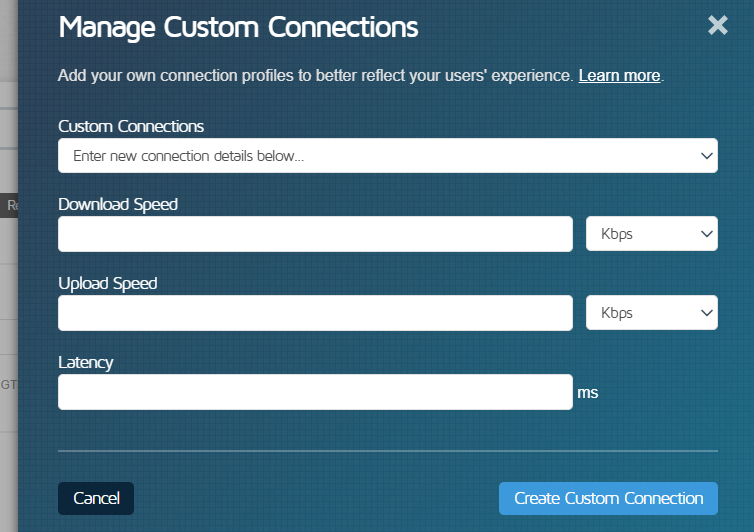
Task: Click the Upload Speed label text
Action: click(108, 283)
